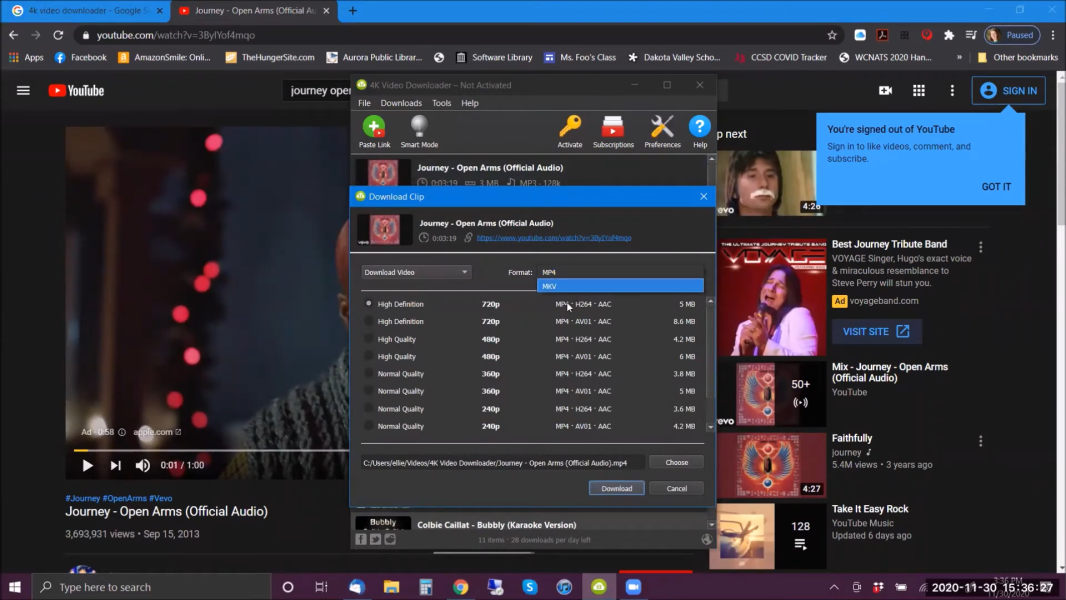Image resolution: width=1066 pixels, height=600 pixels.
Task: Choose MKV from the format list
Action: pyautogui.click(x=620, y=286)
